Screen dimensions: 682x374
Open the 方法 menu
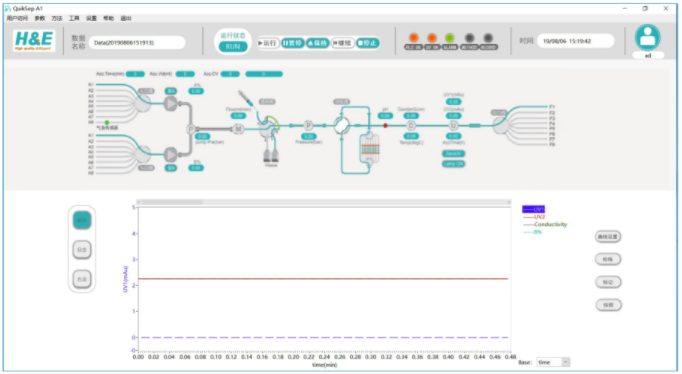[x=57, y=18]
